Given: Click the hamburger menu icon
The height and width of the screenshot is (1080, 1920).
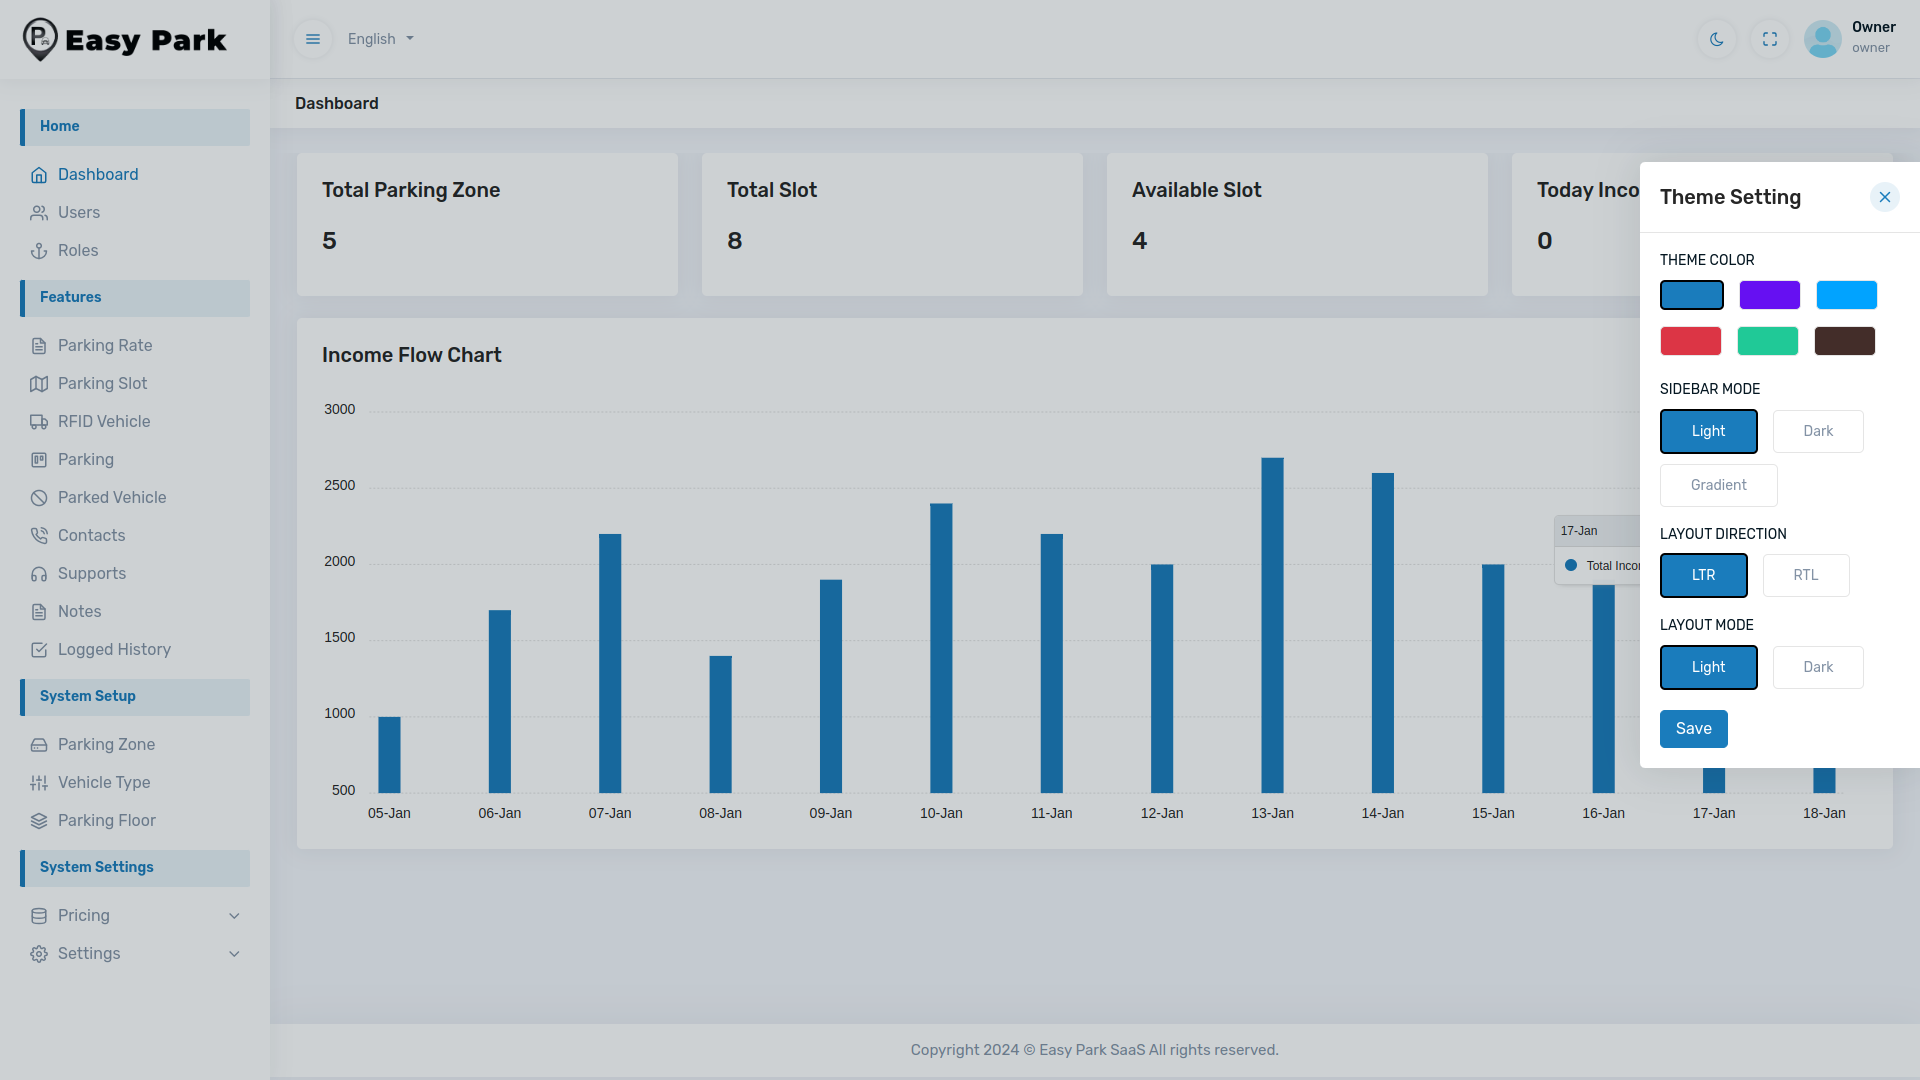Looking at the screenshot, I should pyautogui.click(x=313, y=39).
